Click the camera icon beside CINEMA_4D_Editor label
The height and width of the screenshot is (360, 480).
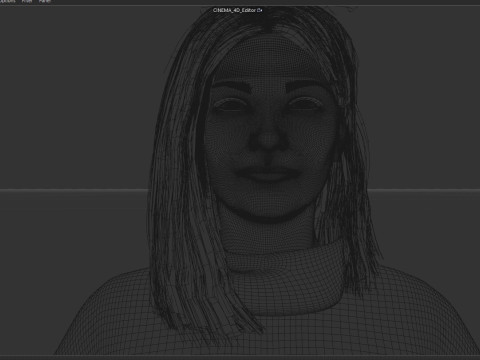(x=260, y=10)
